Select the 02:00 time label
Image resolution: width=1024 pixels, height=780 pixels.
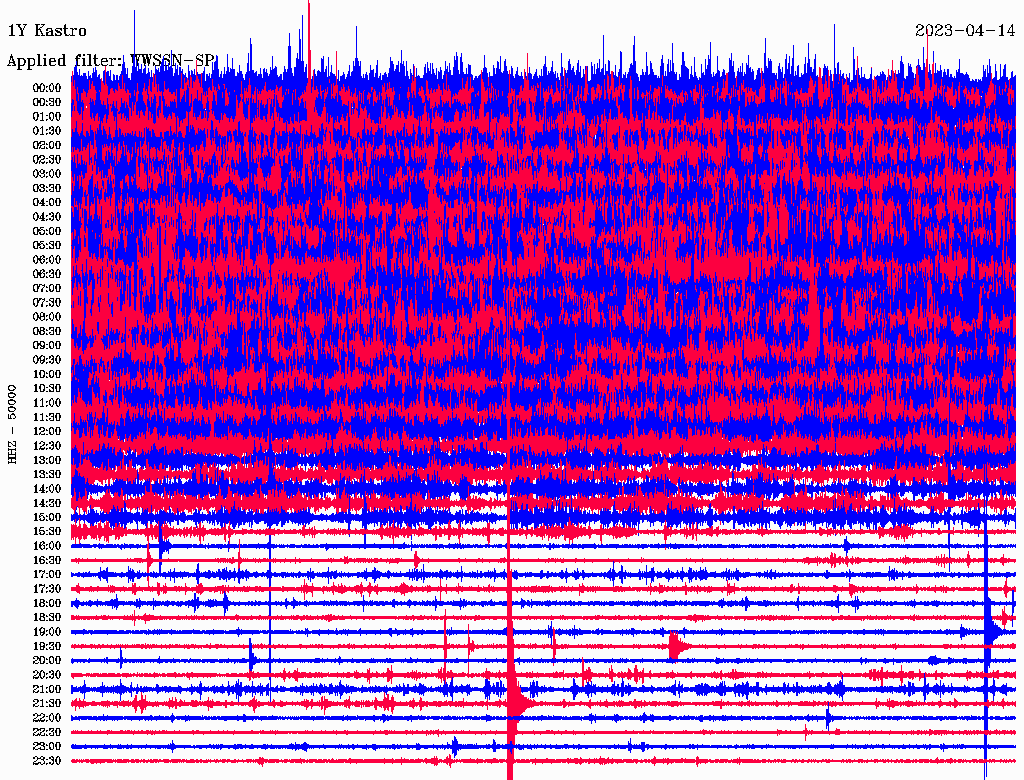(47, 145)
